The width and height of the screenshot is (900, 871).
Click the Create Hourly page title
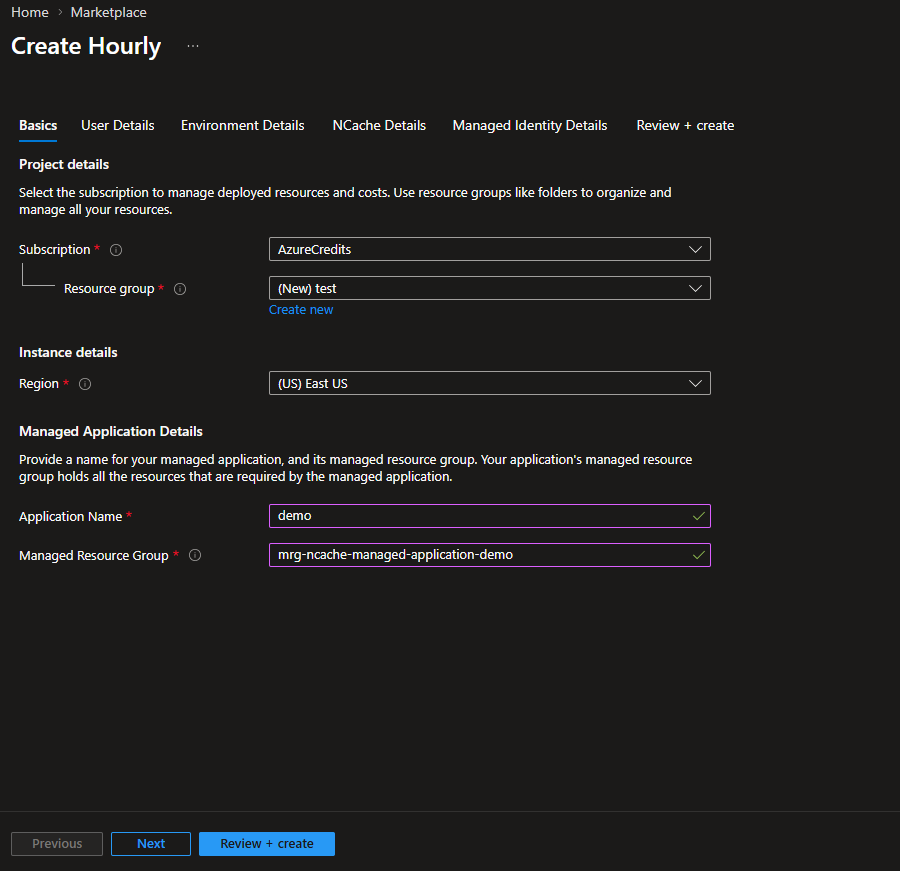pos(86,46)
